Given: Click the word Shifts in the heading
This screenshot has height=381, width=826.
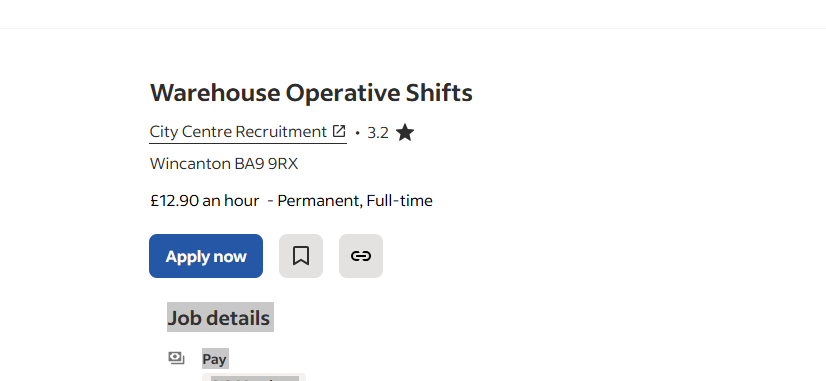Looking at the screenshot, I should 439,93.
